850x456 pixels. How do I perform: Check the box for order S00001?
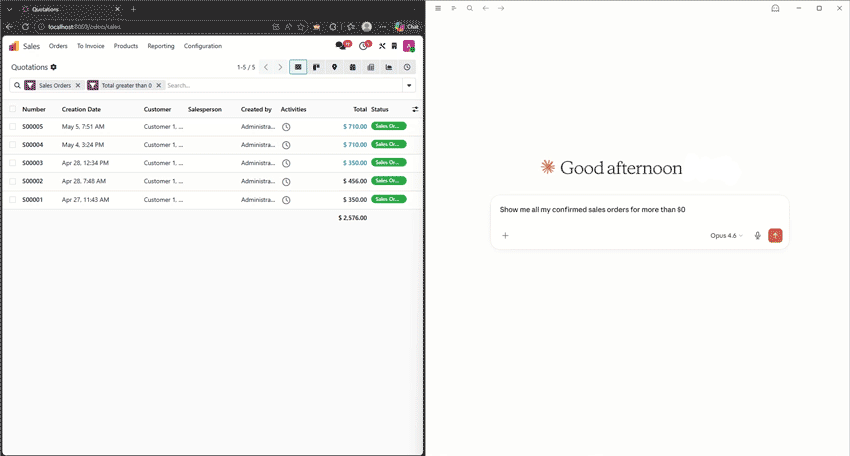(x=12, y=200)
